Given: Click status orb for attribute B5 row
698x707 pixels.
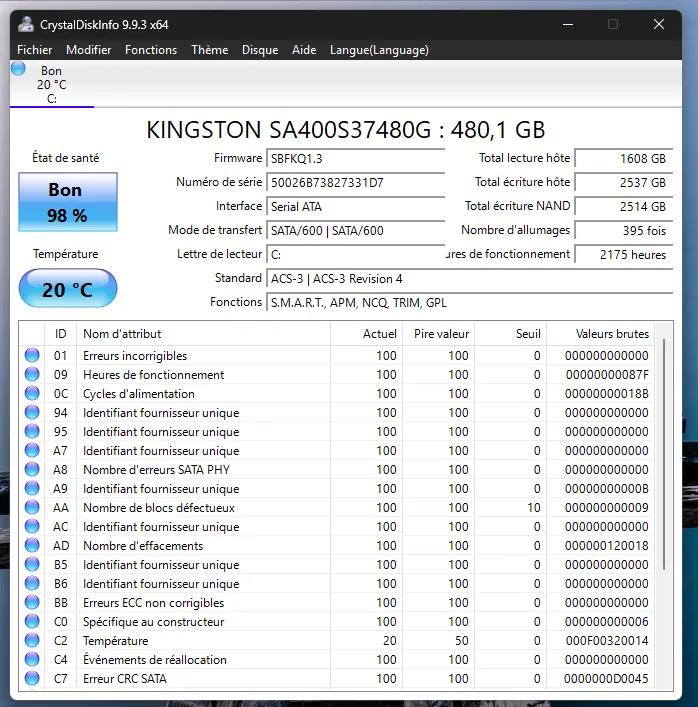Looking at the screenshot, I should [32, 564].
